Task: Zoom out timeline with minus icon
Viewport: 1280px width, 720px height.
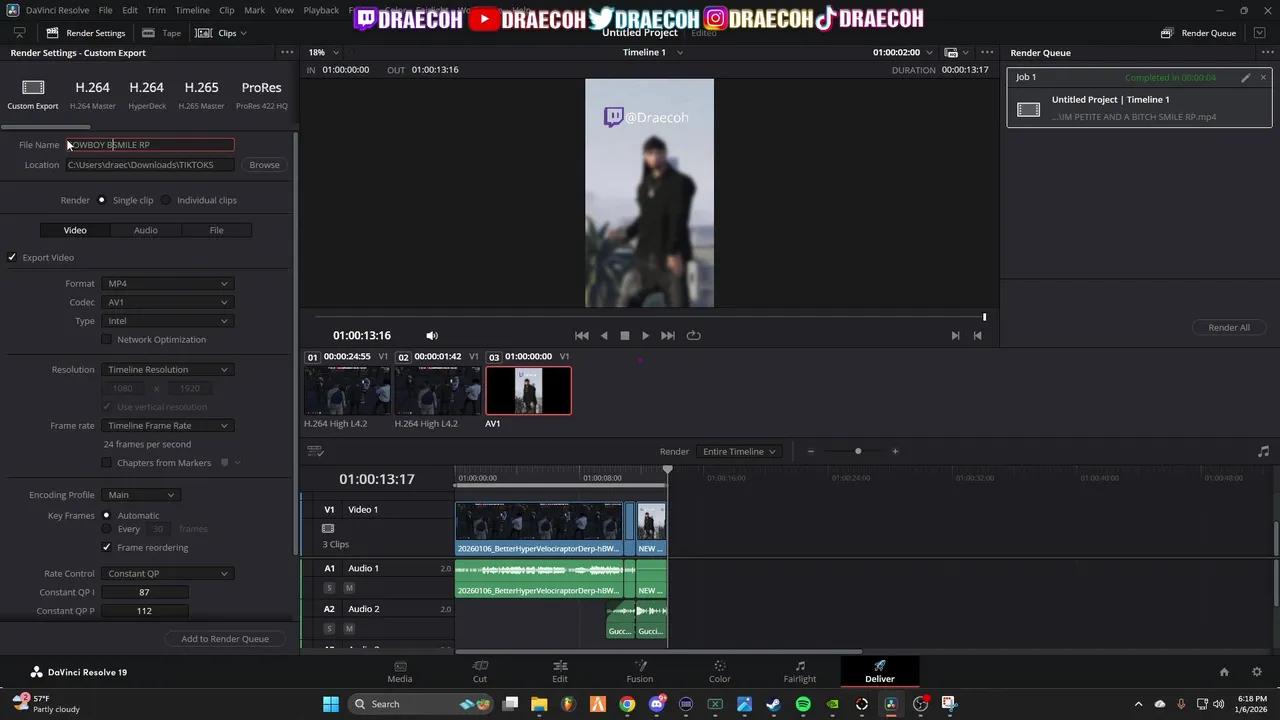Action: click(811, 451)
